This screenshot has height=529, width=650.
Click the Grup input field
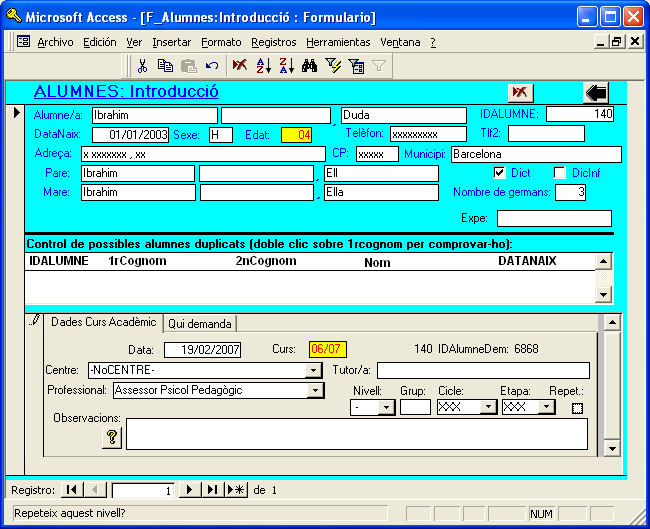415,407
